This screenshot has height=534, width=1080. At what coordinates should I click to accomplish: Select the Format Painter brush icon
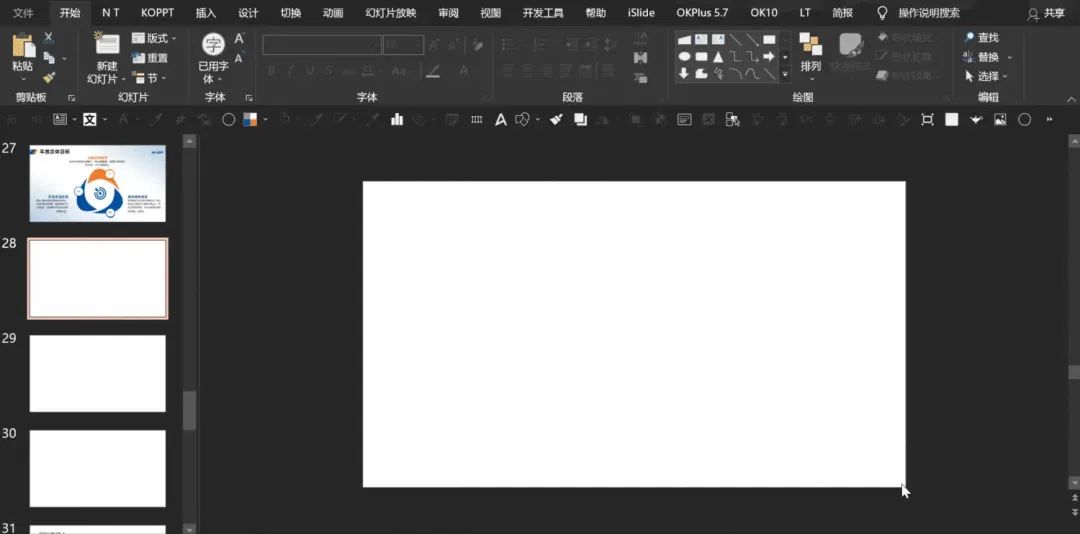49,78
